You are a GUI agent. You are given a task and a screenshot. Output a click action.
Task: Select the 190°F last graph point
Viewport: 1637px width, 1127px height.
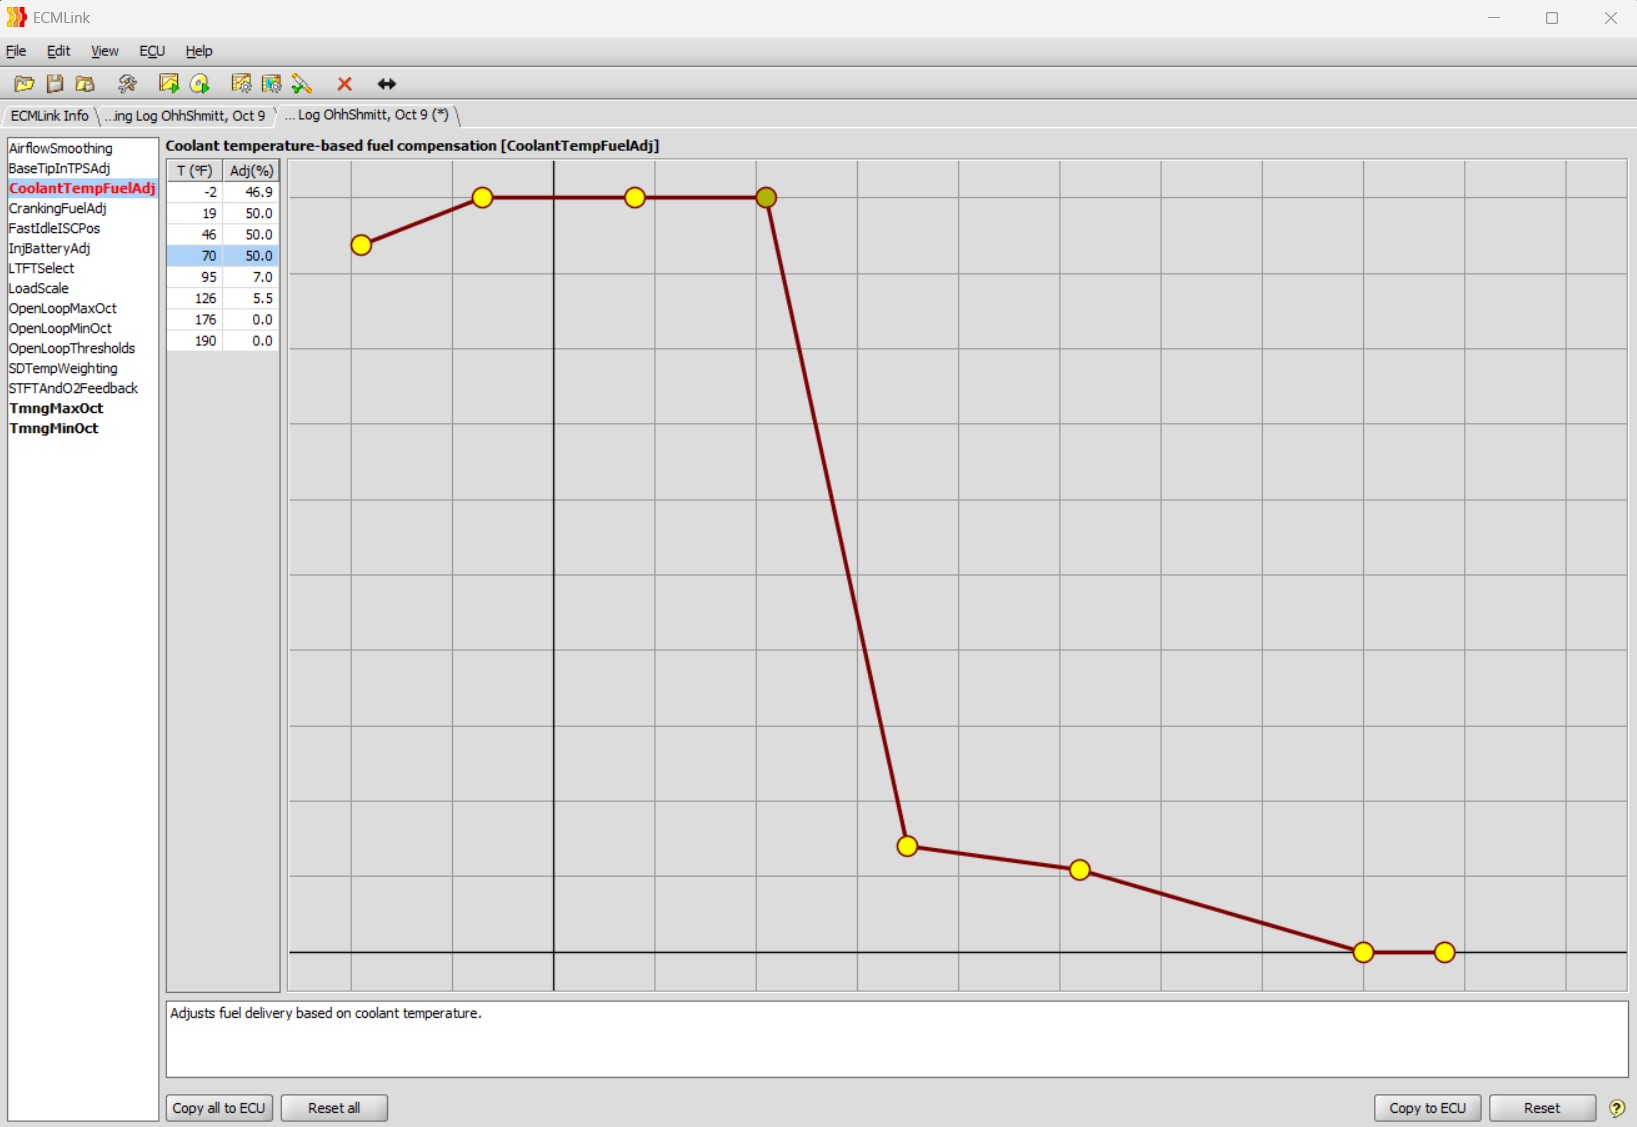coord(1444,953)
